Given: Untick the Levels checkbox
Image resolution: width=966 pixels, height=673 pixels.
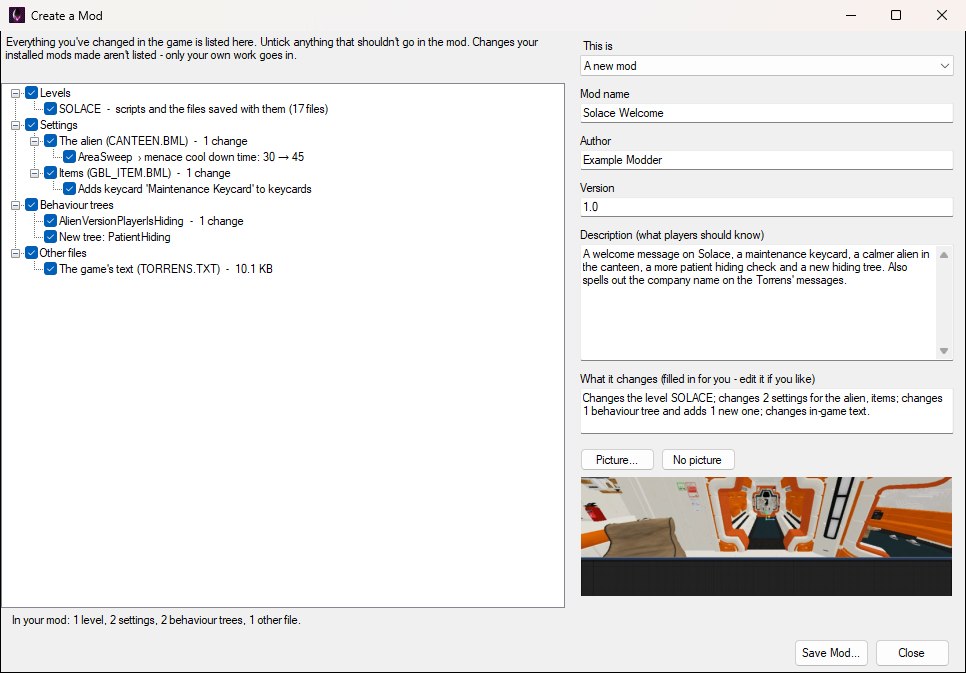Looking at the screenshot, I should point(31,93).
